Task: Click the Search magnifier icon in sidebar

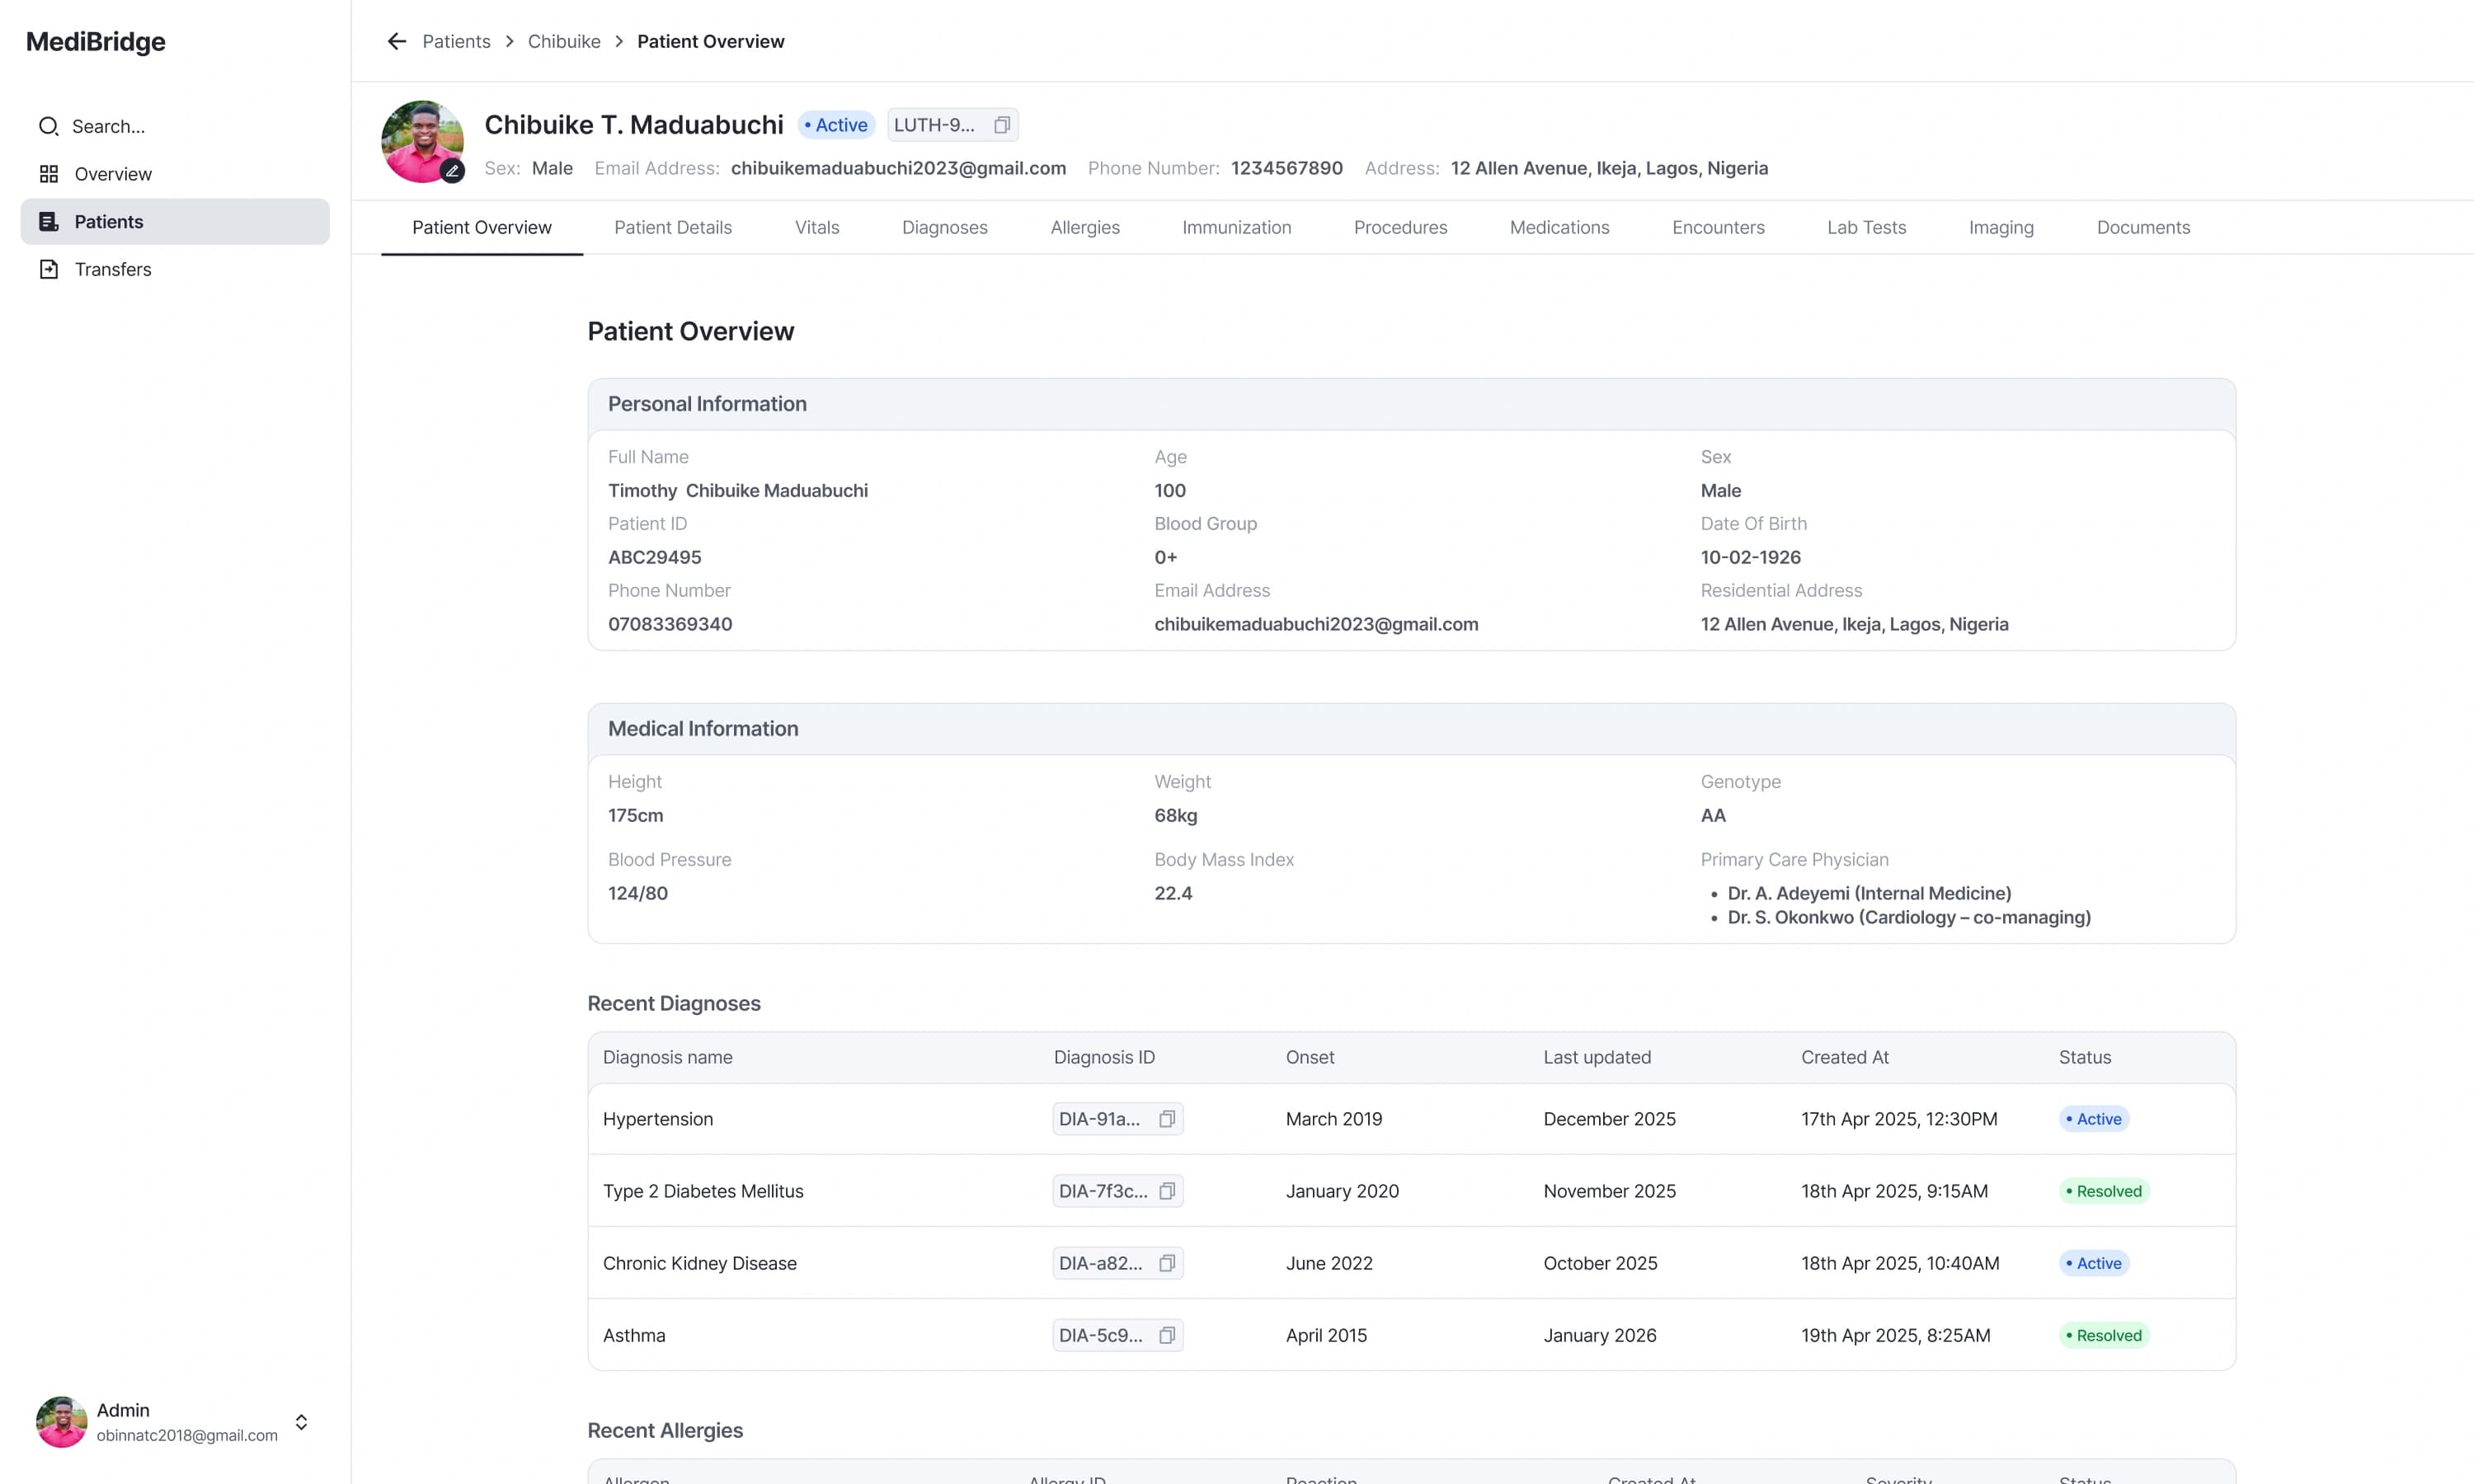Action: coord(48,126)
